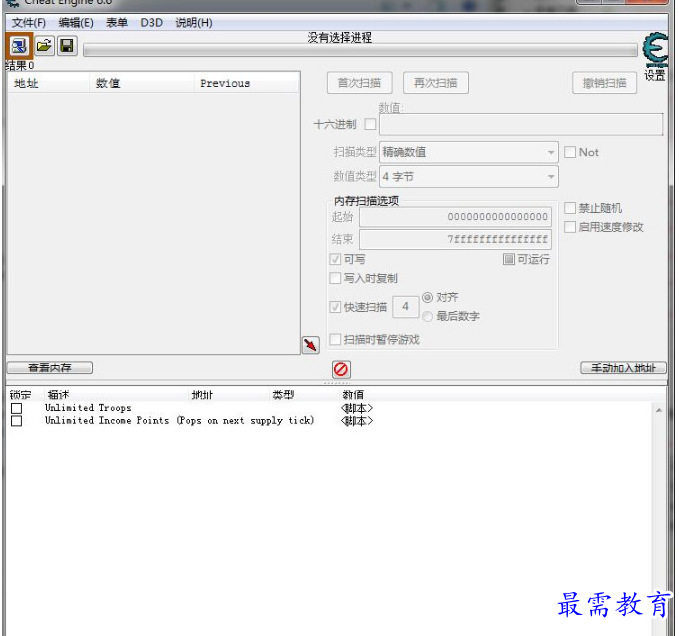Open Cheat Engine logo settings
Screen dimensions: 679x636
point(655,49)
